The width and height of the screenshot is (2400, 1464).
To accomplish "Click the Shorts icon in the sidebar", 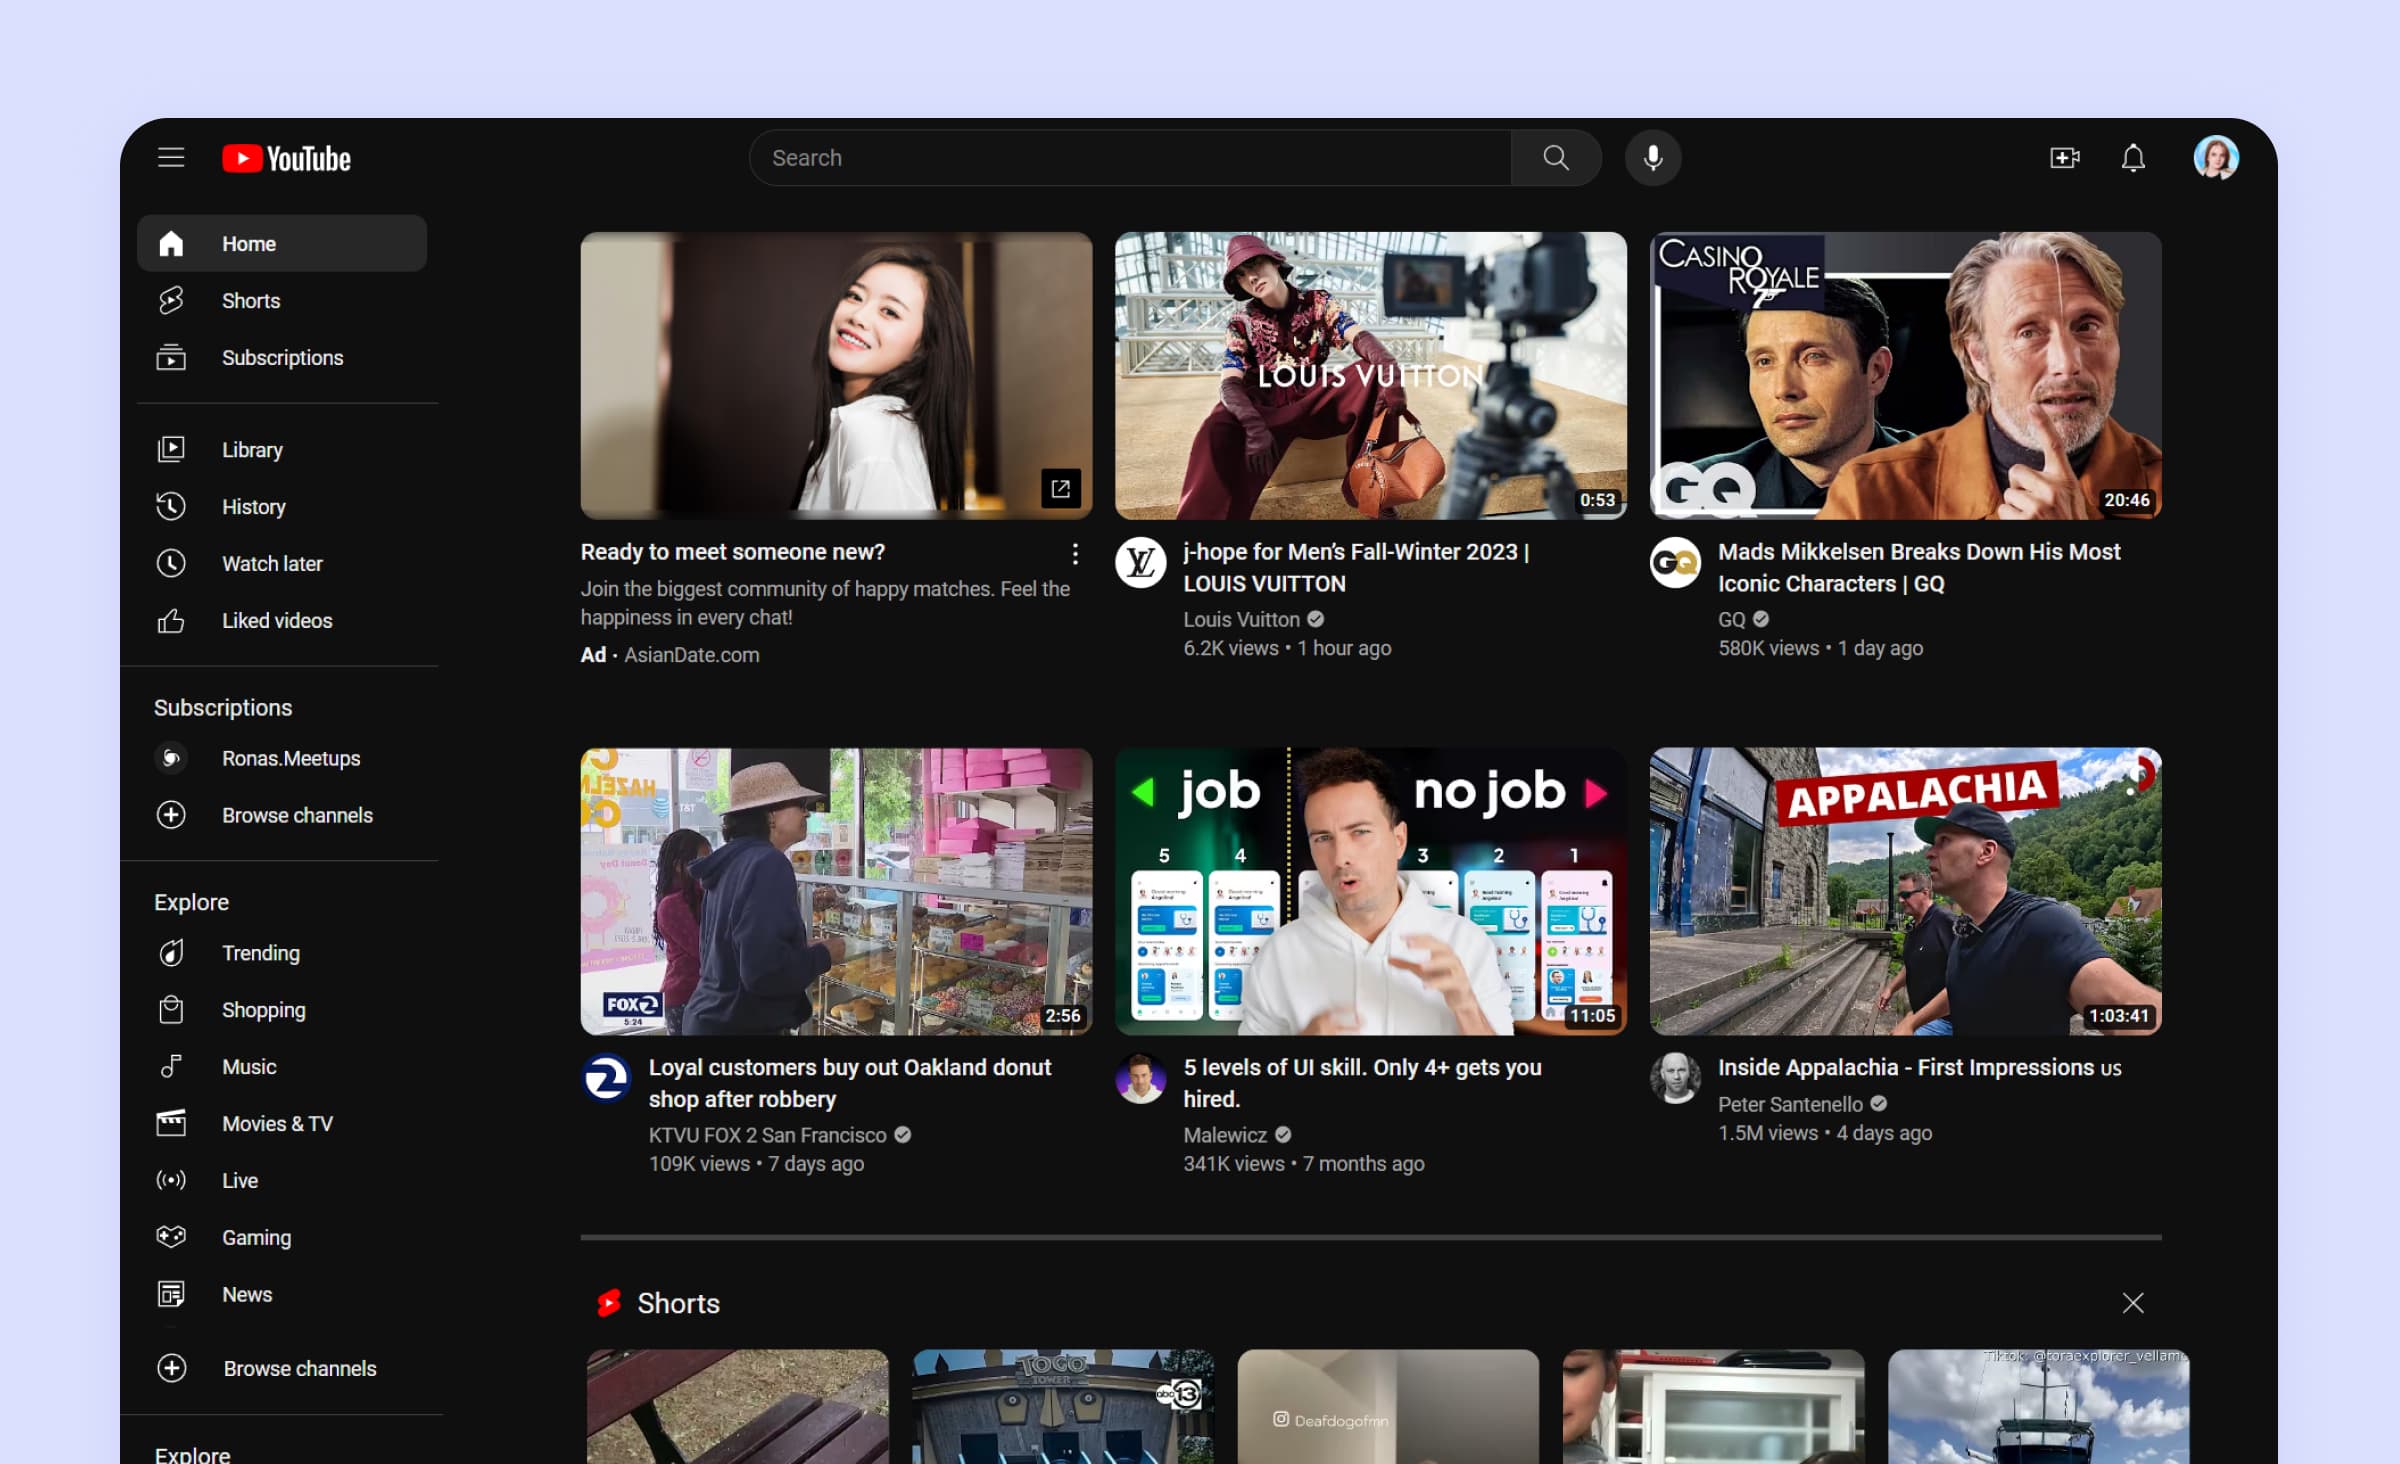I will click(x=171, y=300).
